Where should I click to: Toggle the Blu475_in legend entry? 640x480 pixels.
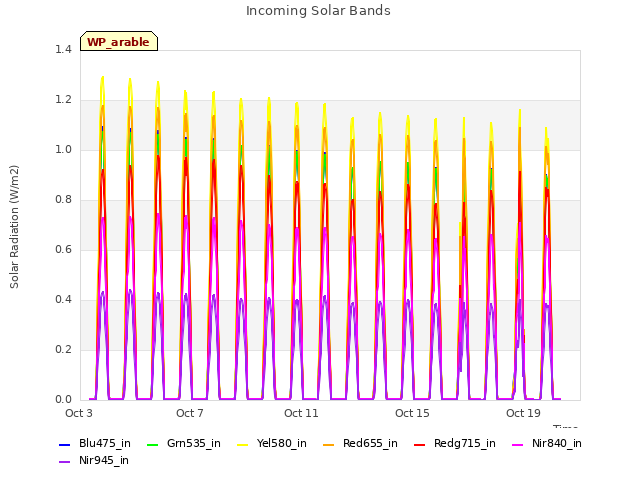[95, 444]
